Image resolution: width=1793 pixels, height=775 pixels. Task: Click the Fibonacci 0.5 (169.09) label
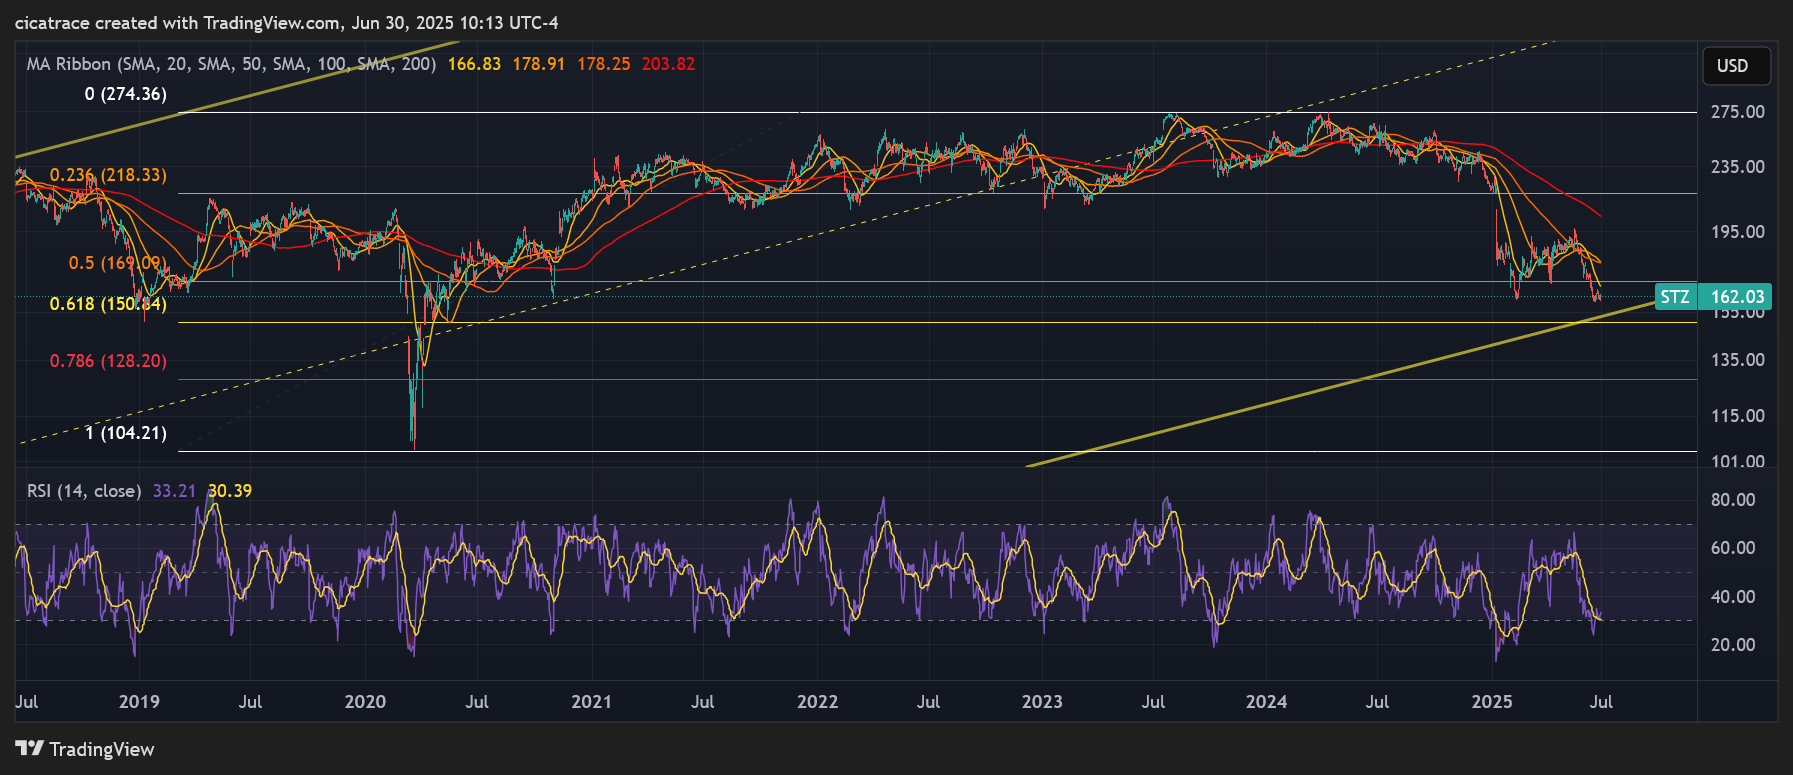click(x=117, y=263)
